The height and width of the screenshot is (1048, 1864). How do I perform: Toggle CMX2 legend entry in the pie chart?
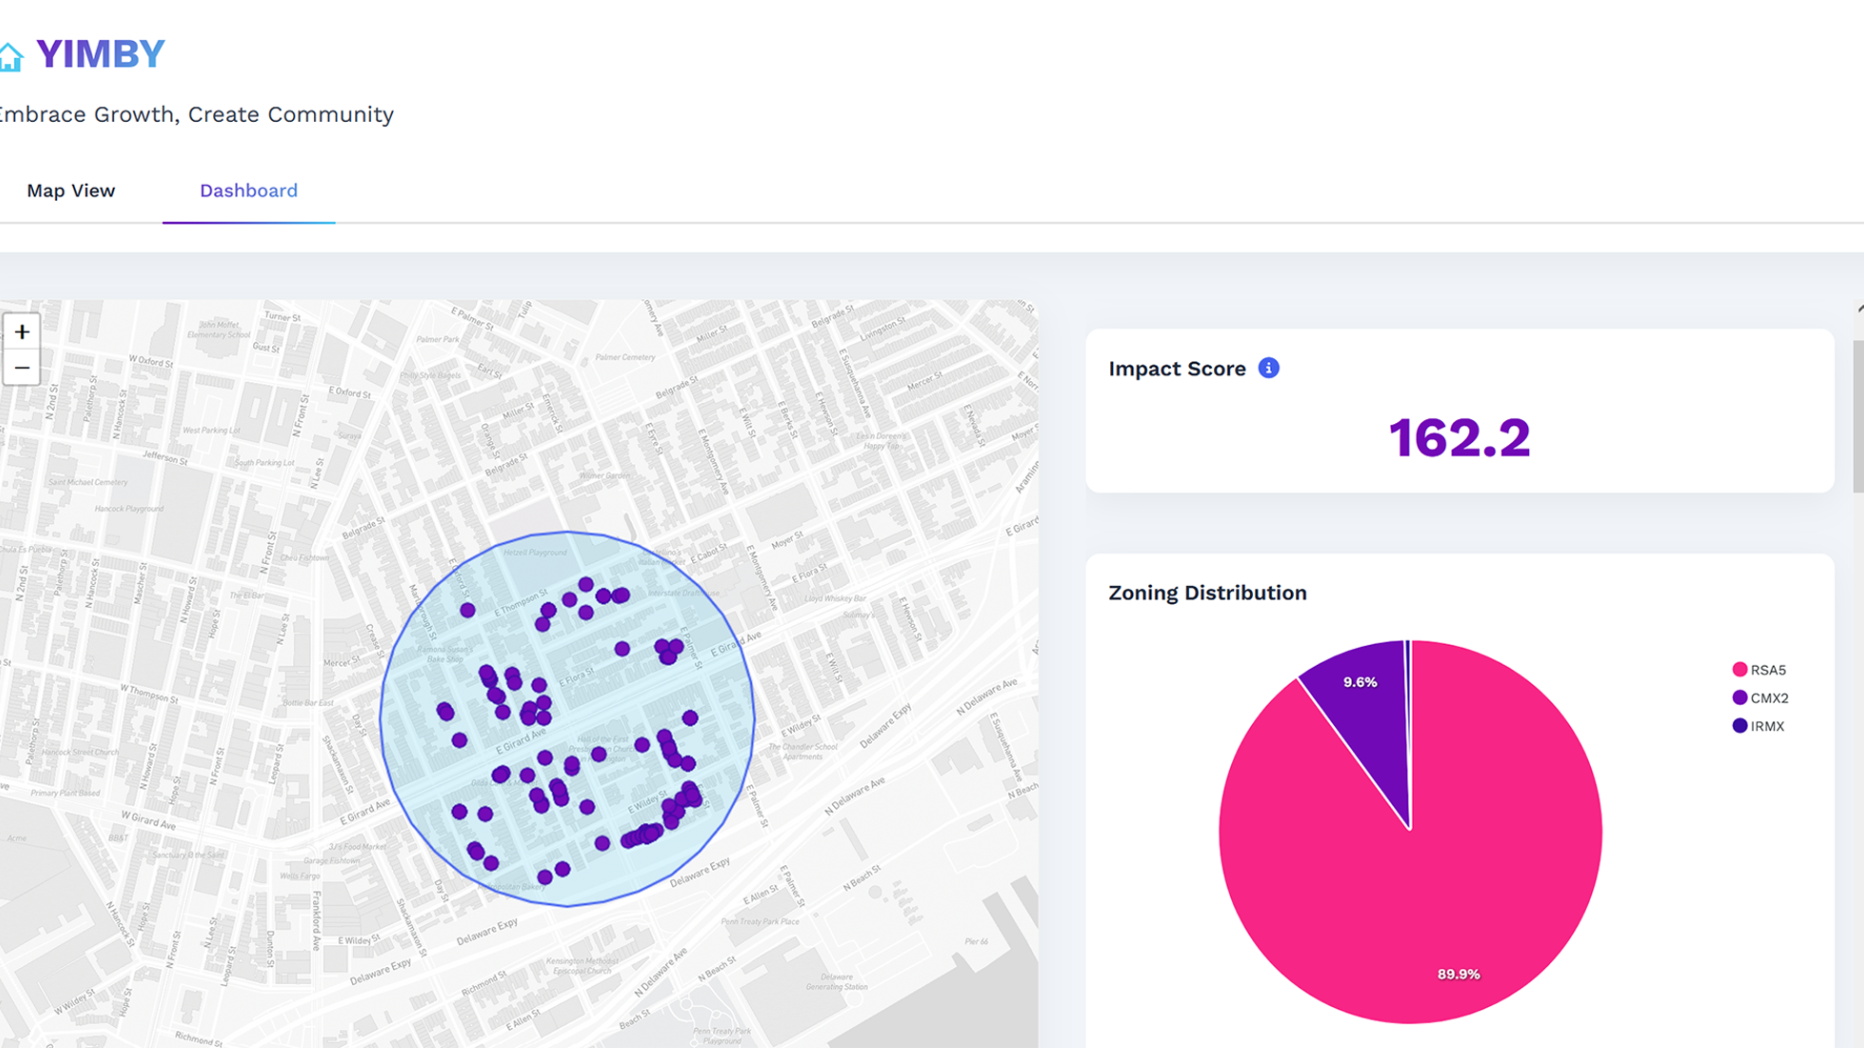(x=1760, y=698)
